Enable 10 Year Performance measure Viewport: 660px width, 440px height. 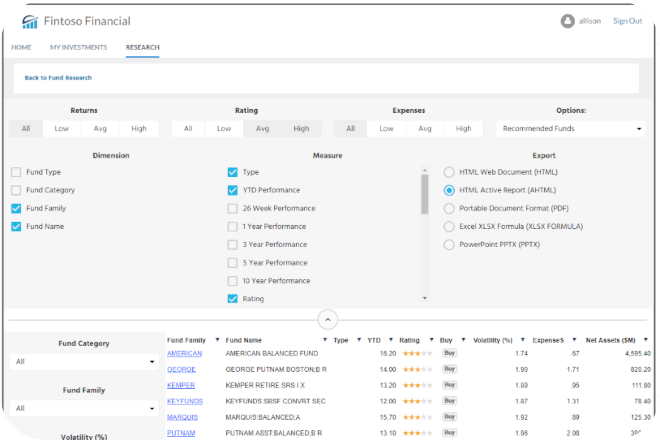coord(232,281)
